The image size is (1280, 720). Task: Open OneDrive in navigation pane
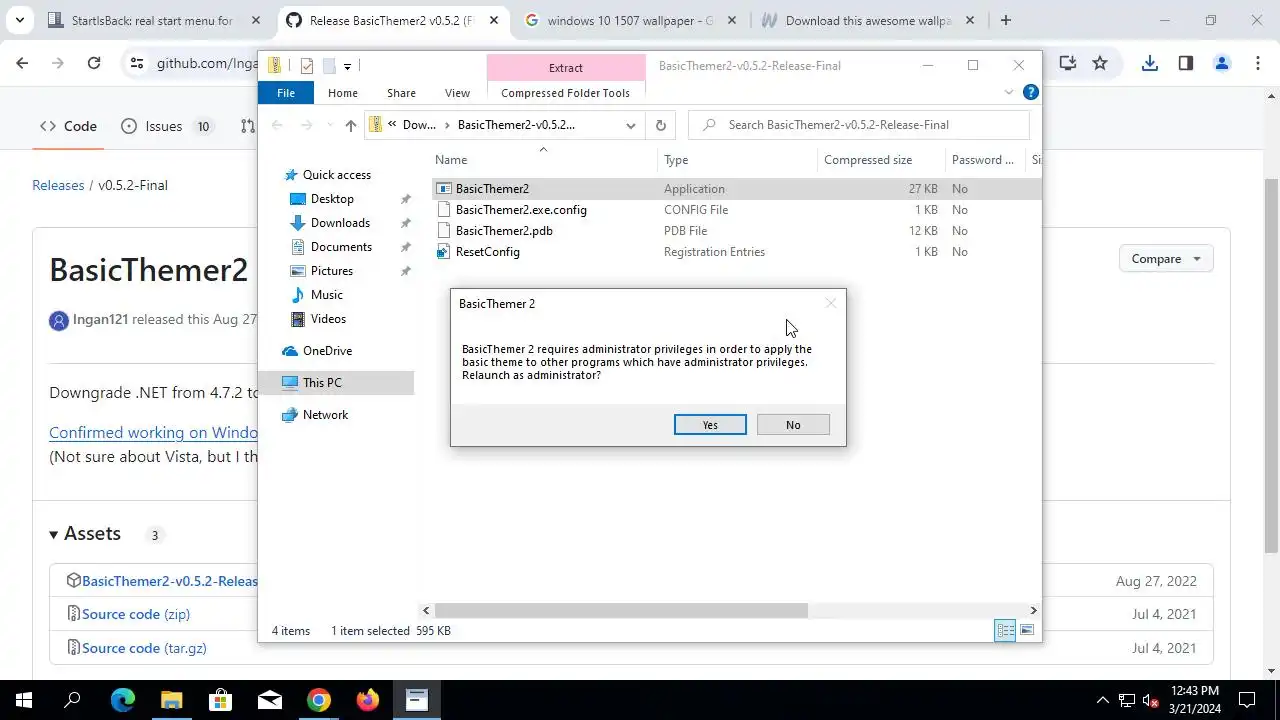point(327,351)
